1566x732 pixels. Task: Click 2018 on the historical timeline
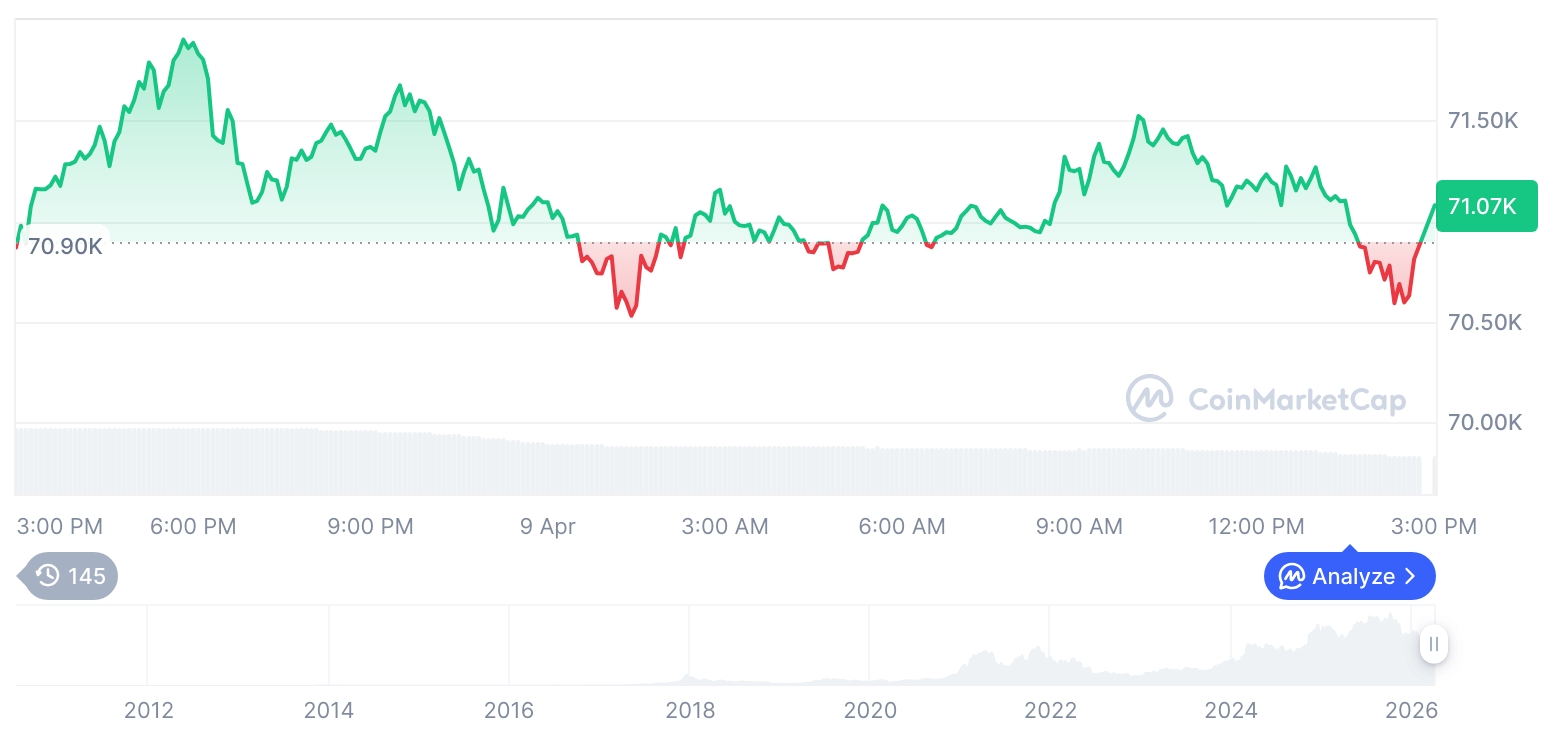click(690, 710)
